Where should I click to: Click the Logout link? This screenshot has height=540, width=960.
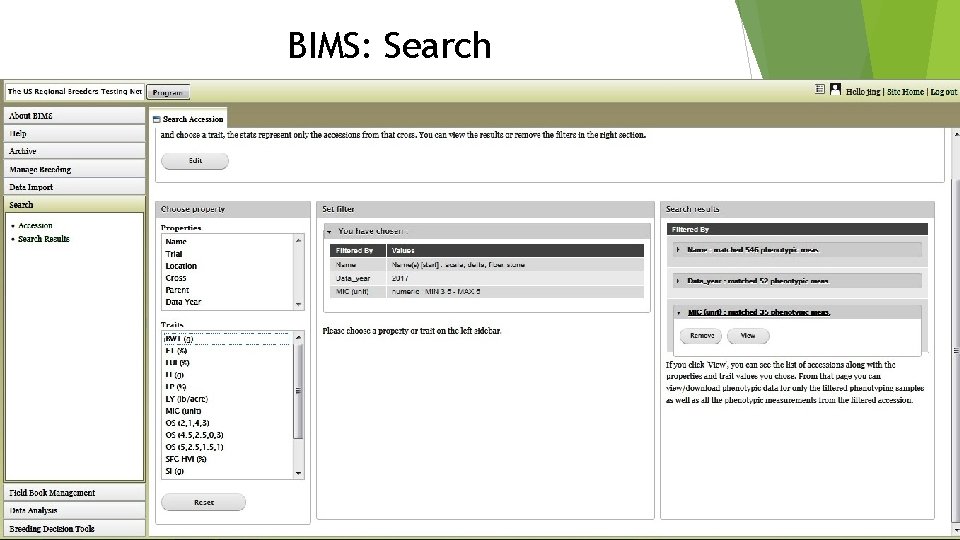(x=943, y=92)
